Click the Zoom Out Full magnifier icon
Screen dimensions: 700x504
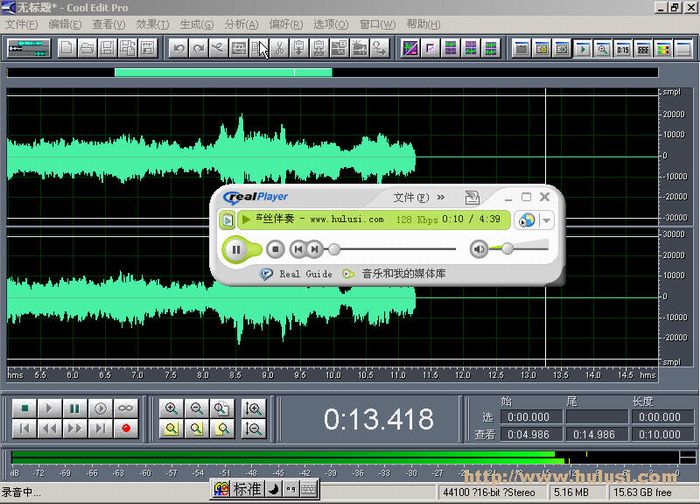coord(221,408)
